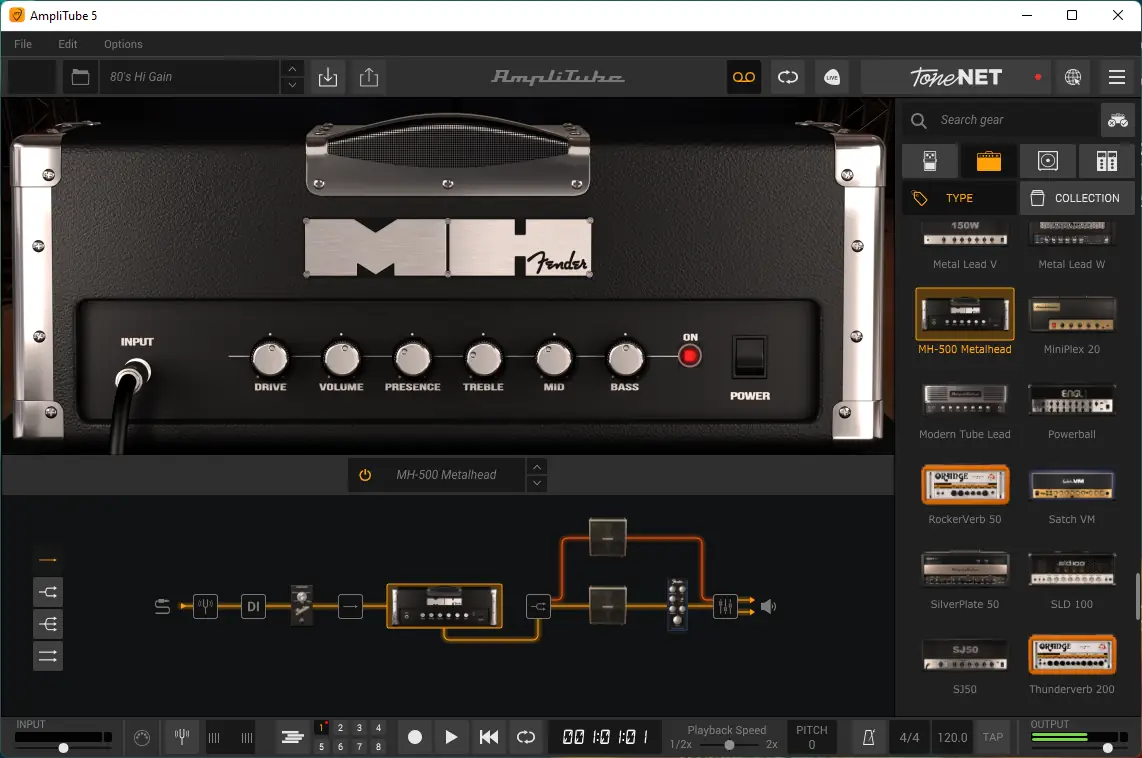Select the Rack effects category icon
This screenshot has height=758, width=1142.
tap(1106, 160)
